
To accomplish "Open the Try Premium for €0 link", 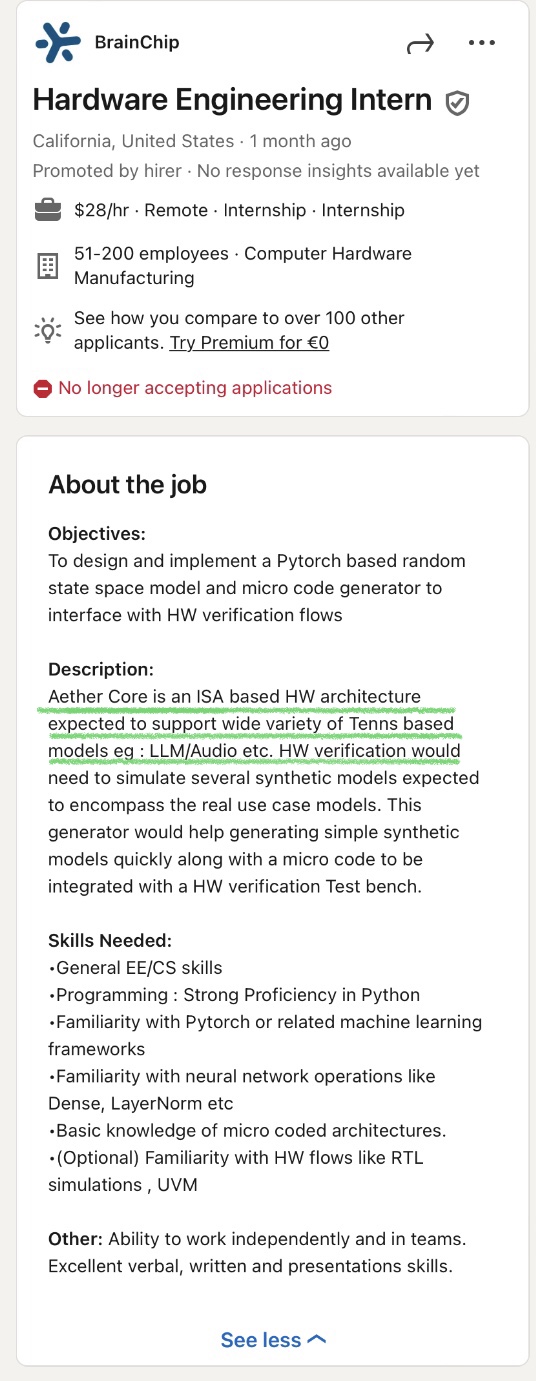I will (249, 343).
